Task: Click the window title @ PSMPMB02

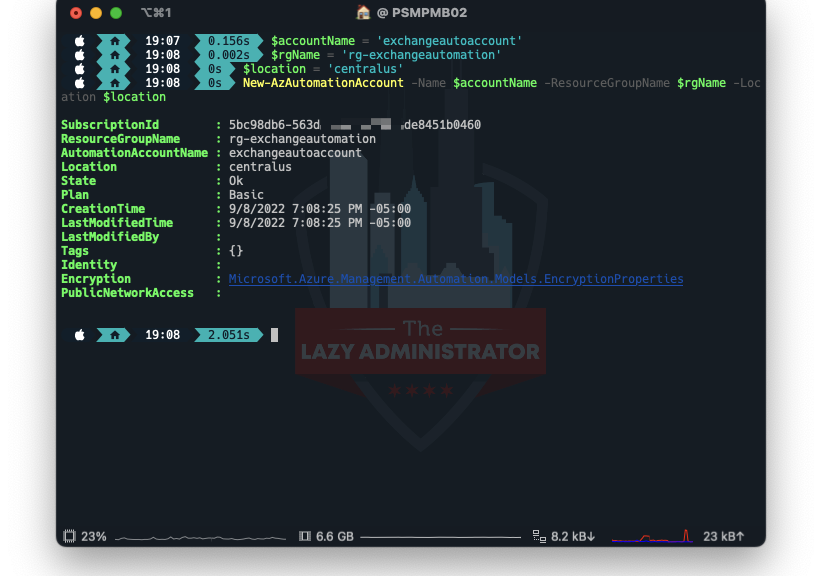Action: pyautogui.click(x=422, y=12)
